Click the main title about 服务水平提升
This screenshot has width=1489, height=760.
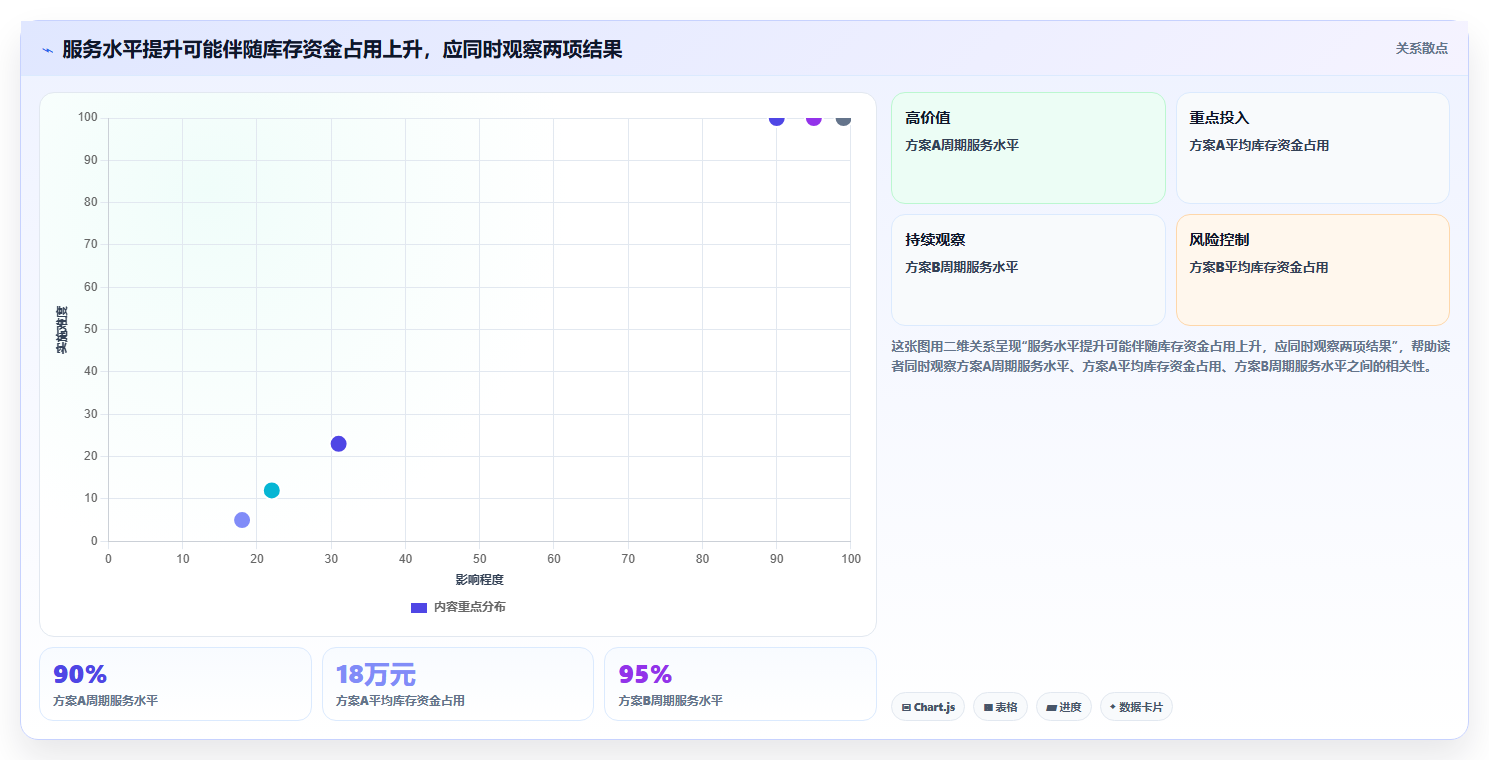tap(342, 49)
